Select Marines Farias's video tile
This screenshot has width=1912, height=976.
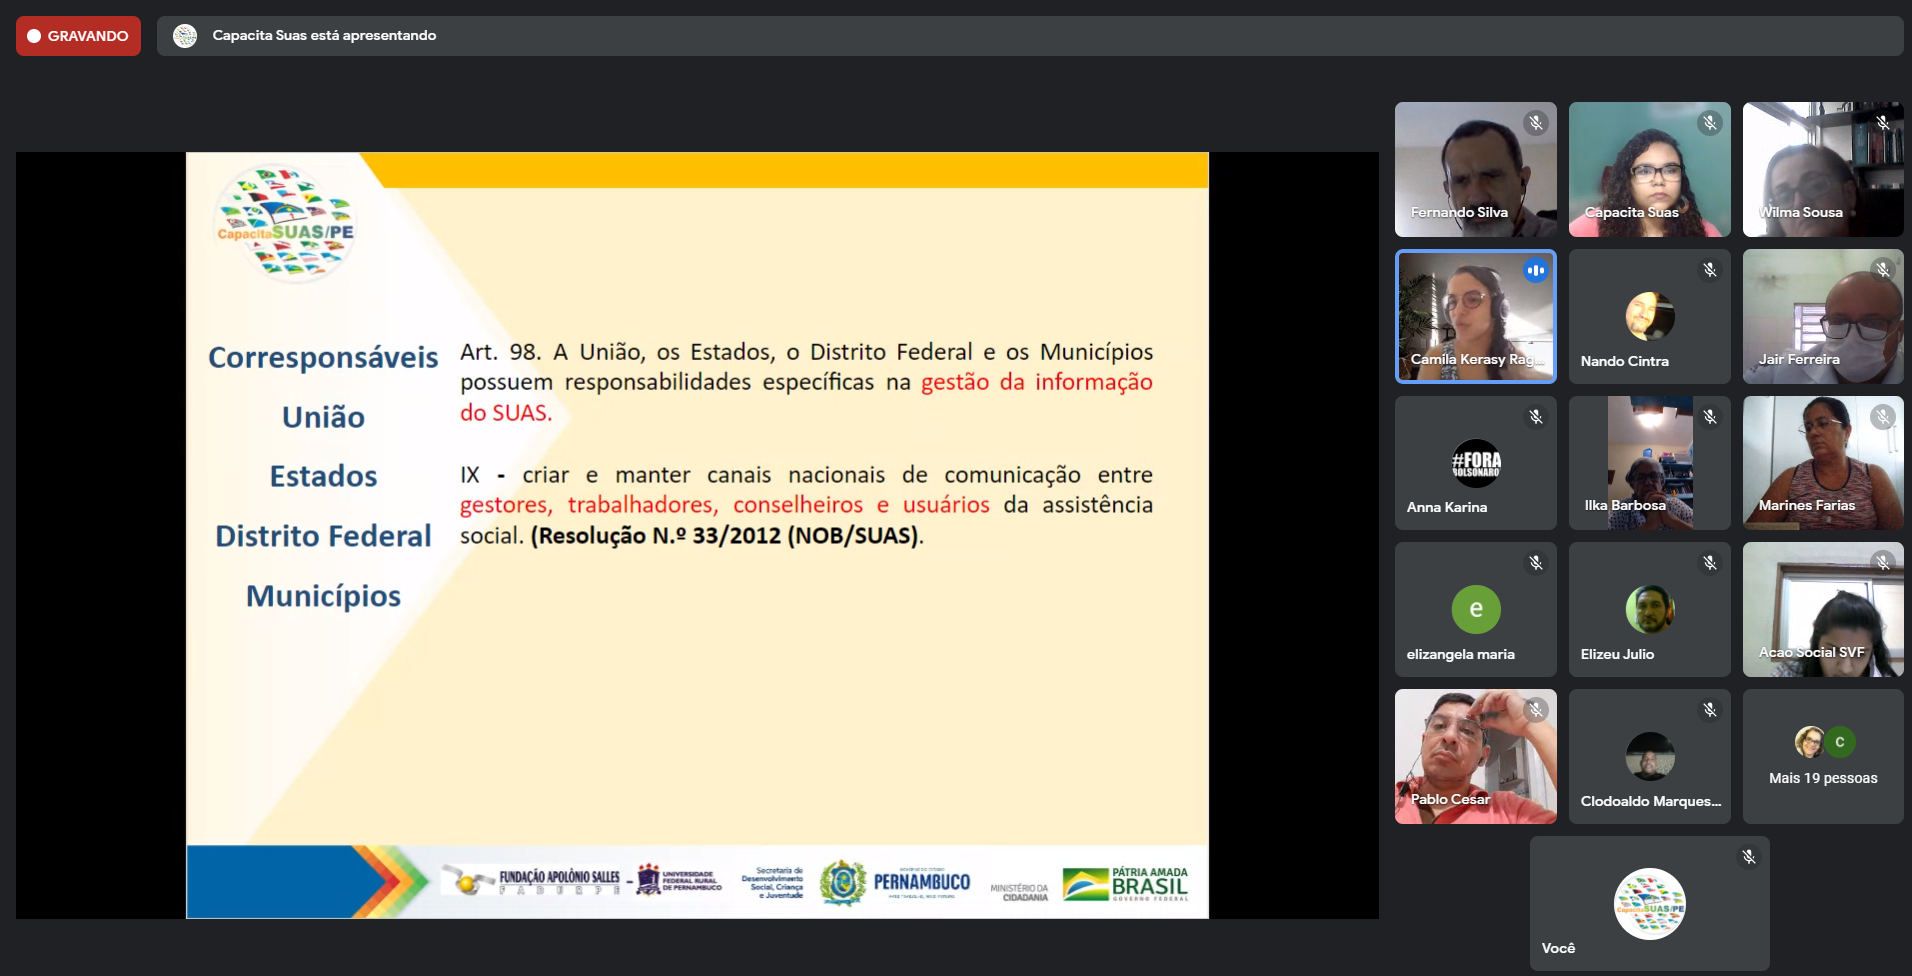pyautogui.click(x=1822, y=463)
